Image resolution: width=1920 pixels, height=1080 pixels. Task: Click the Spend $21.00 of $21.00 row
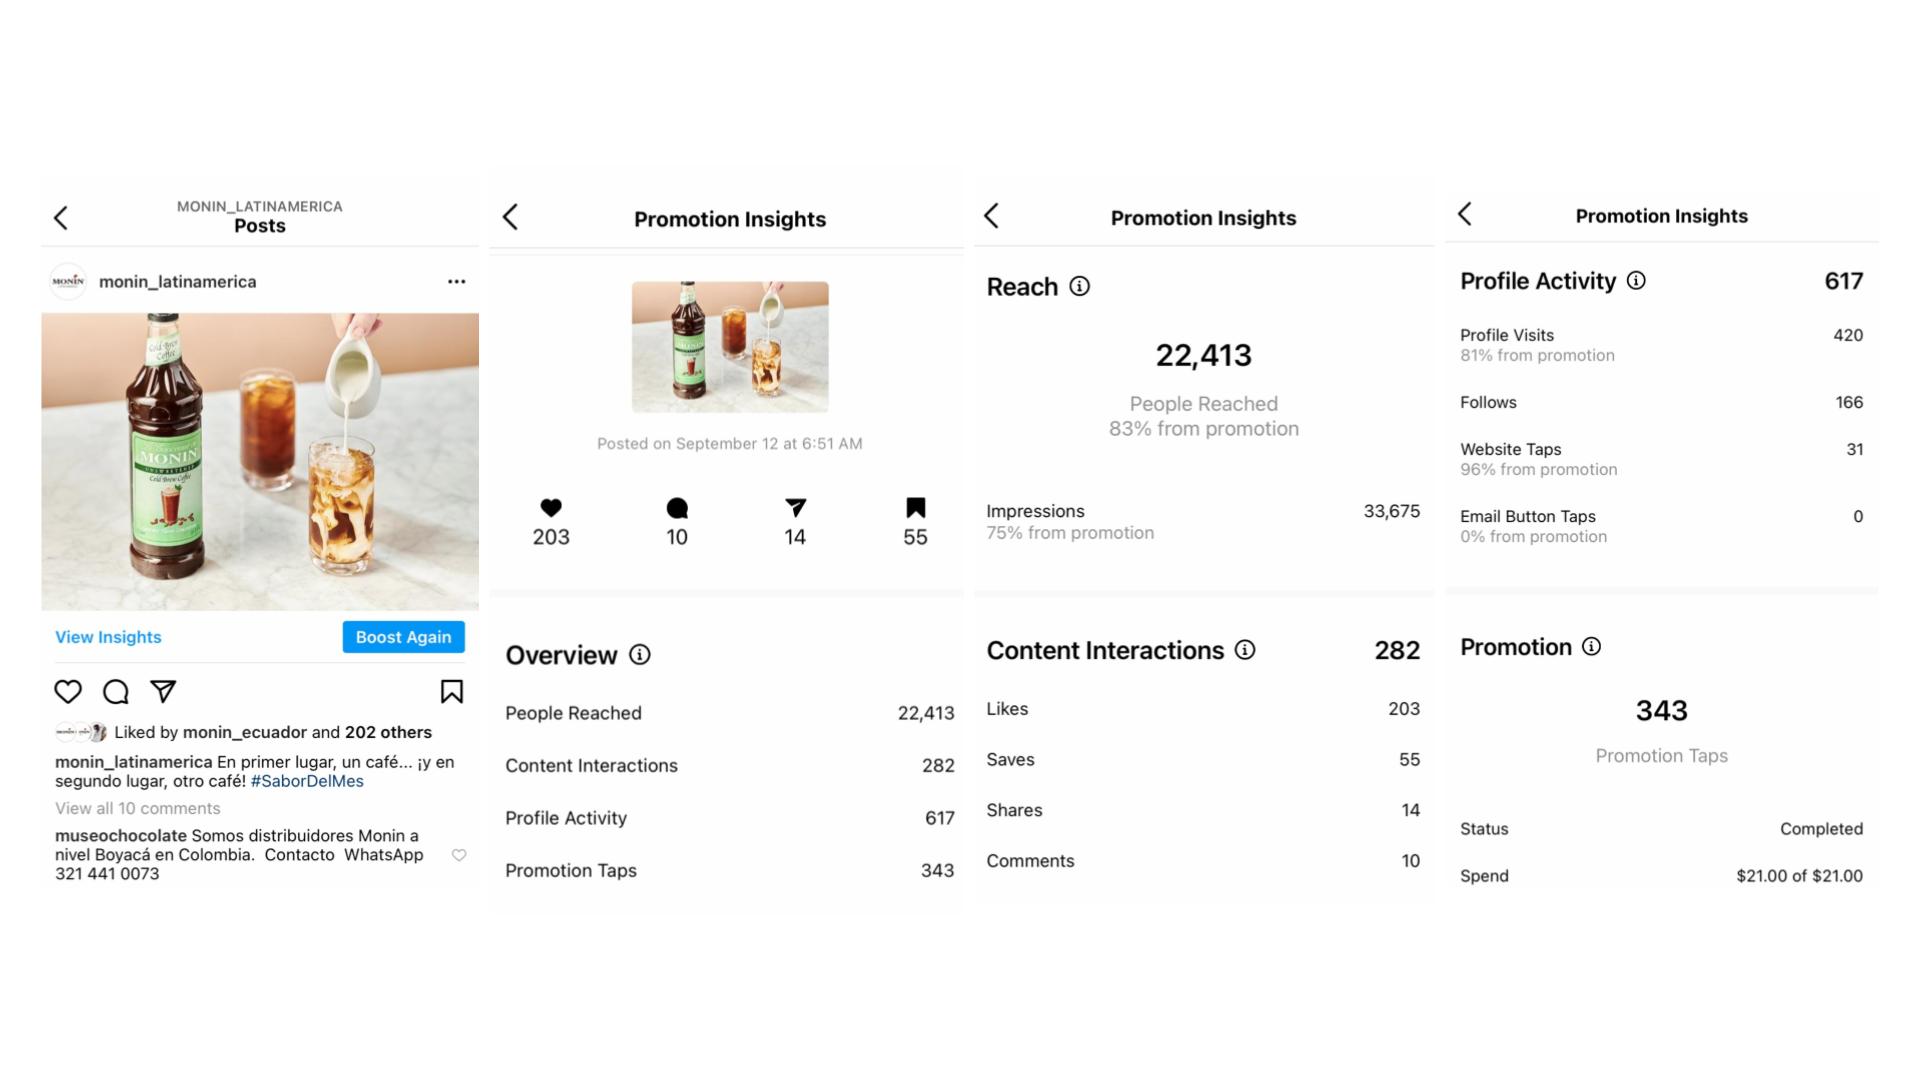tap(1661, 876)
